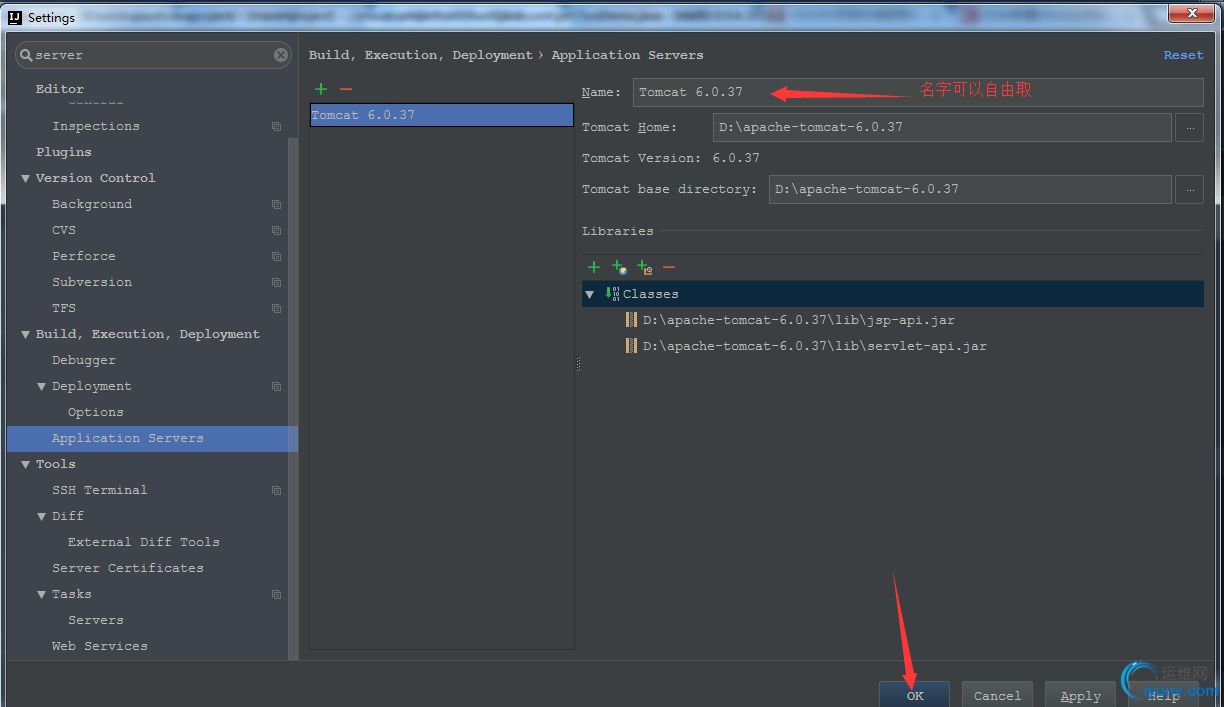Click project-level icon beside Inspections
The height and width of the screenshot is (707, 1224).
(276, 127)
